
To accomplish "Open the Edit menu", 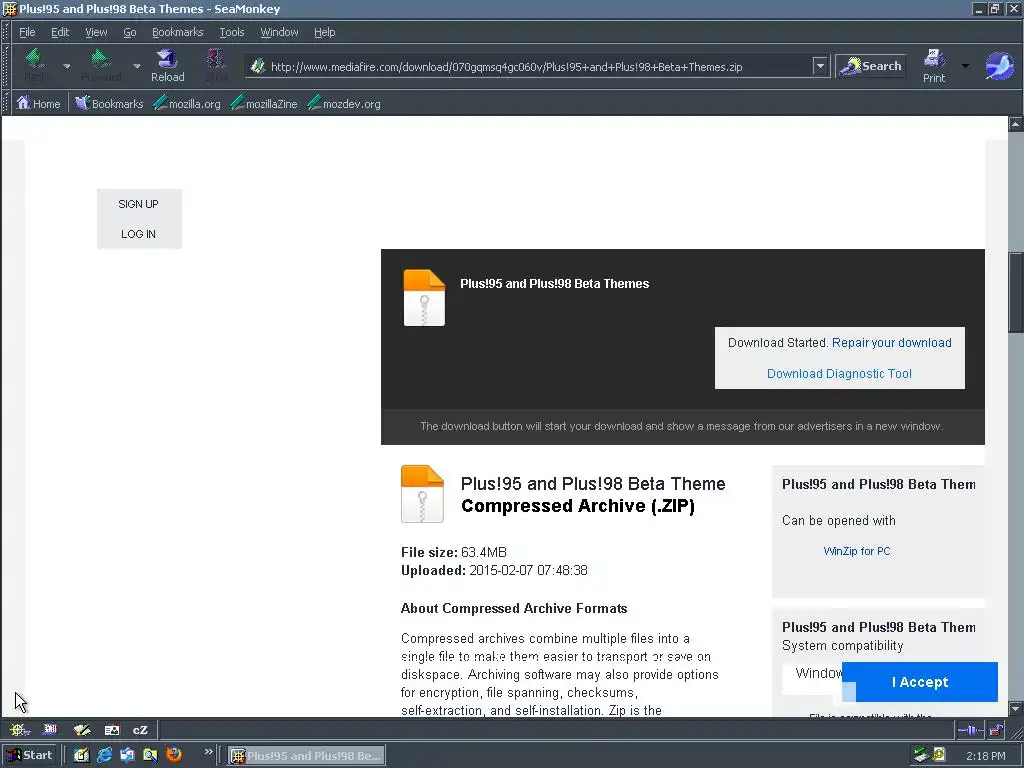I will point(60,32).
